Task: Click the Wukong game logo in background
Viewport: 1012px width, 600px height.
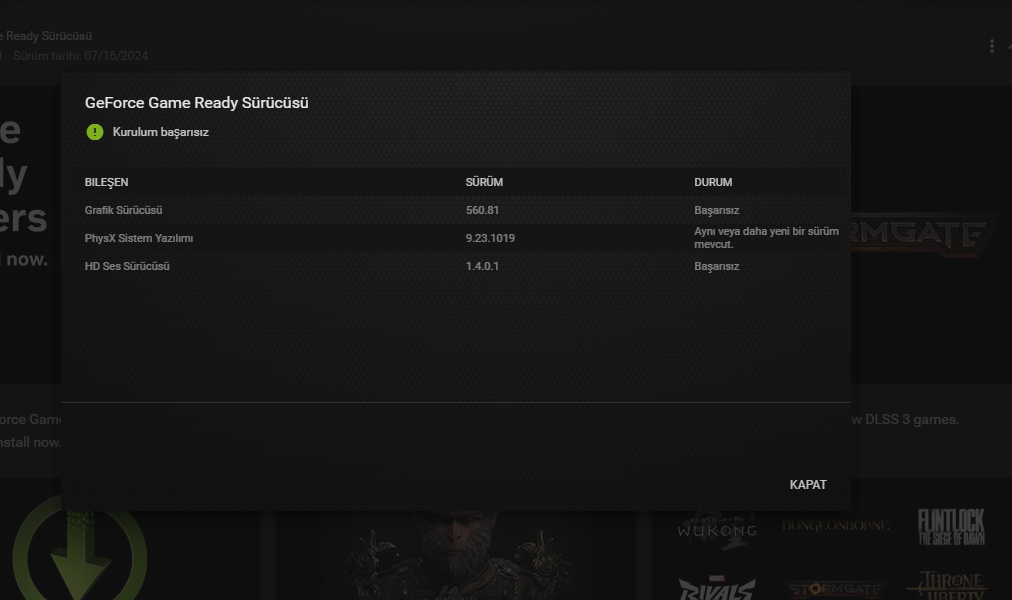Action: pos(716,529)
